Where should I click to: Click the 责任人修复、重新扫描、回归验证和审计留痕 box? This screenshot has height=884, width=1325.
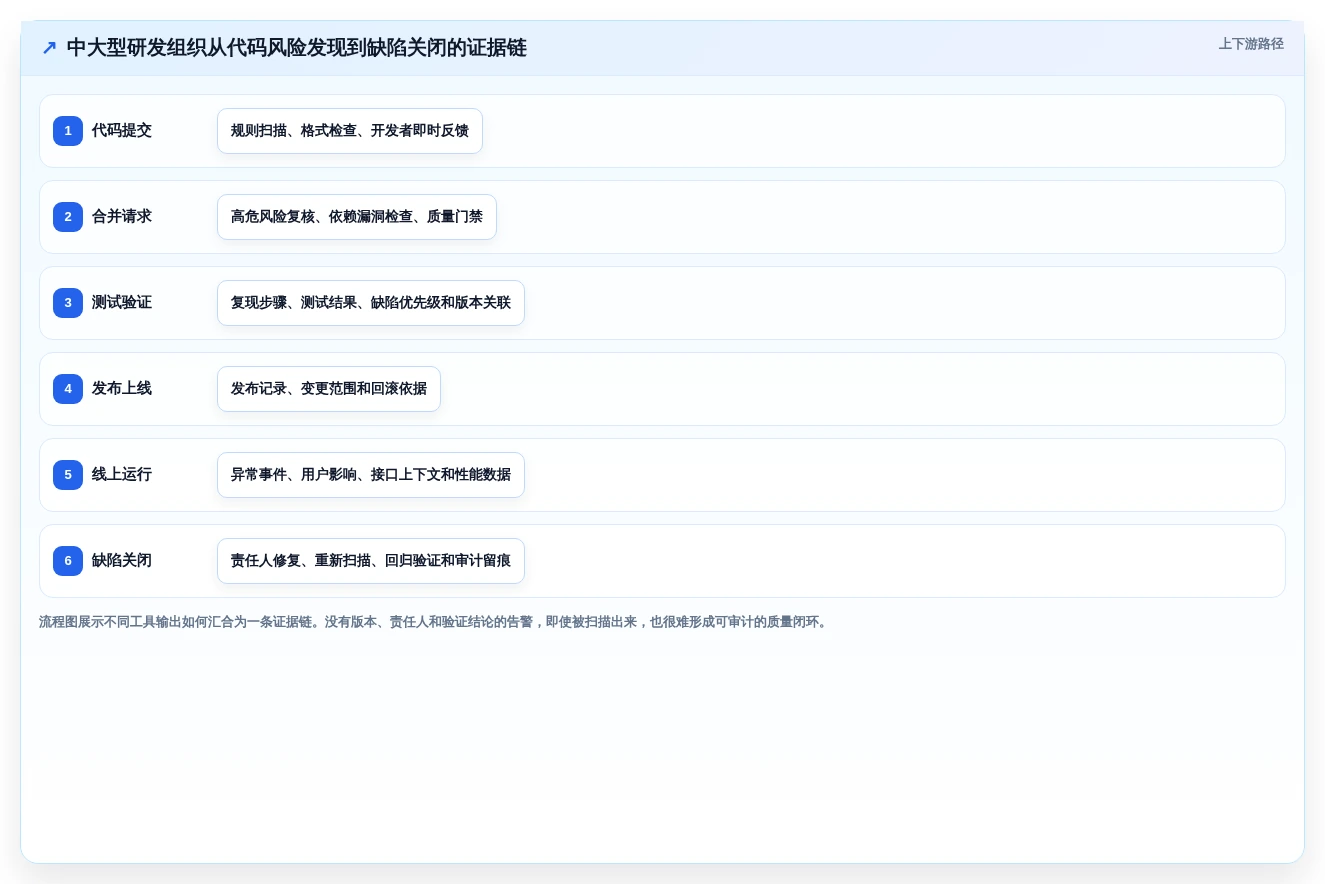click(371, 561)
